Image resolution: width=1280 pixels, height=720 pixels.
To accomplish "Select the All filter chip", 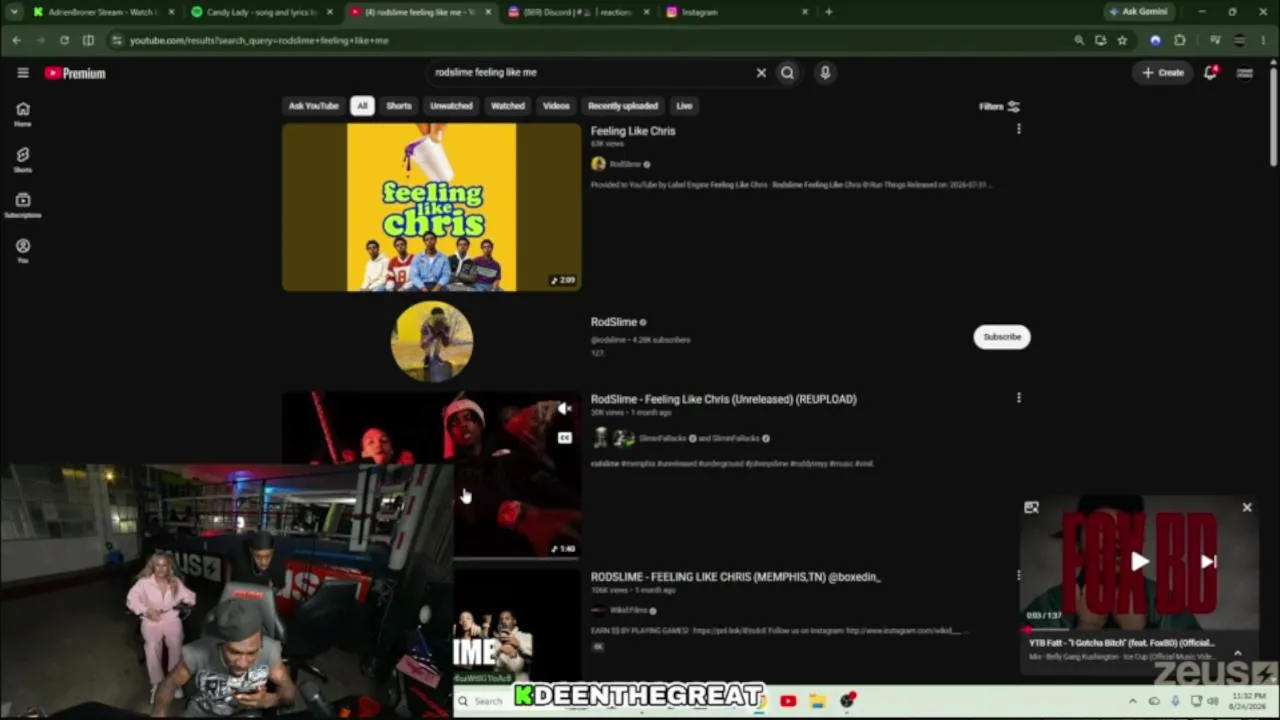I will click(362, 106).
